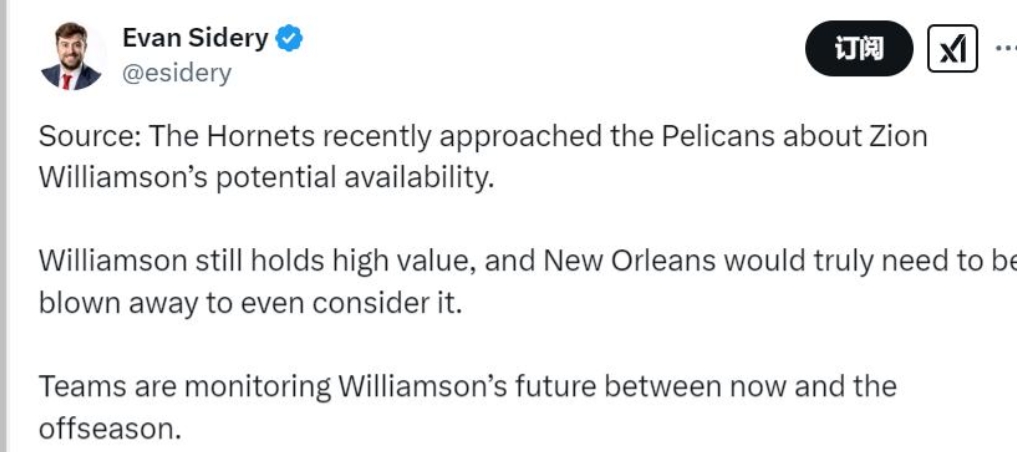The image size is (1017, 452).
Task: Open the Evan Sidery display name link
Action: tap(195, 39)
